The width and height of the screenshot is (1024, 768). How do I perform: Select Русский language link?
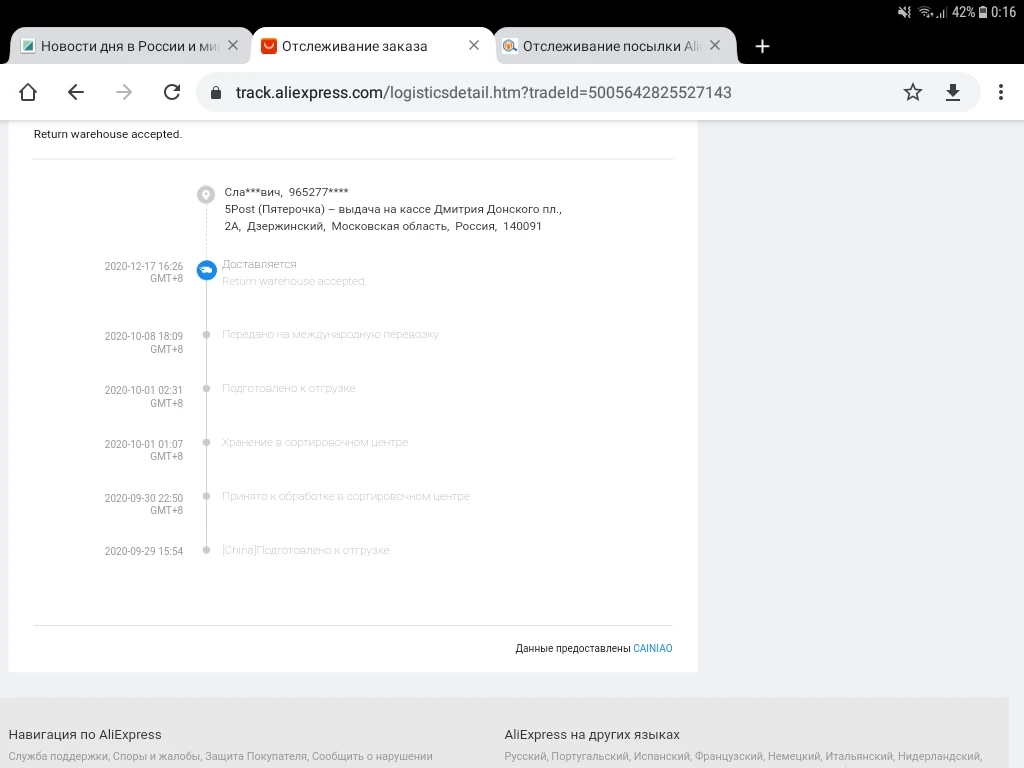tap(525, 756)
